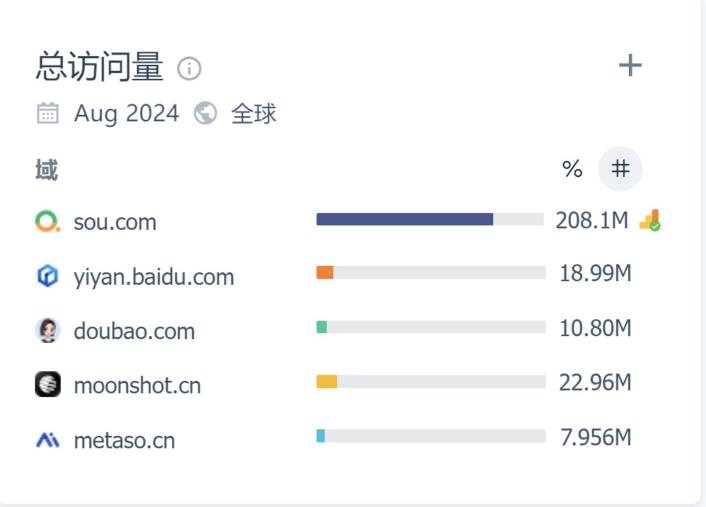Click the doubao.com avatar icon
The height and width of the screenshot is (507, 706).
[47, 330]
